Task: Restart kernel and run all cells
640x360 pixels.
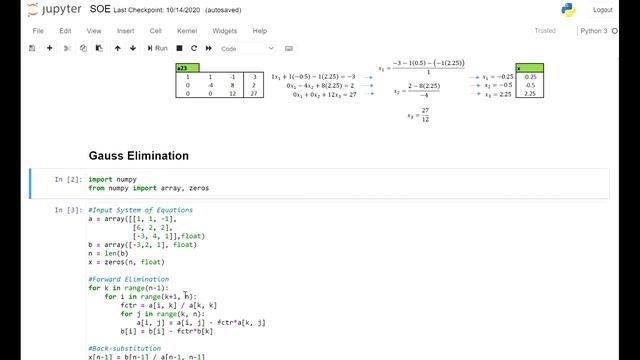Action: pos(209,48)
